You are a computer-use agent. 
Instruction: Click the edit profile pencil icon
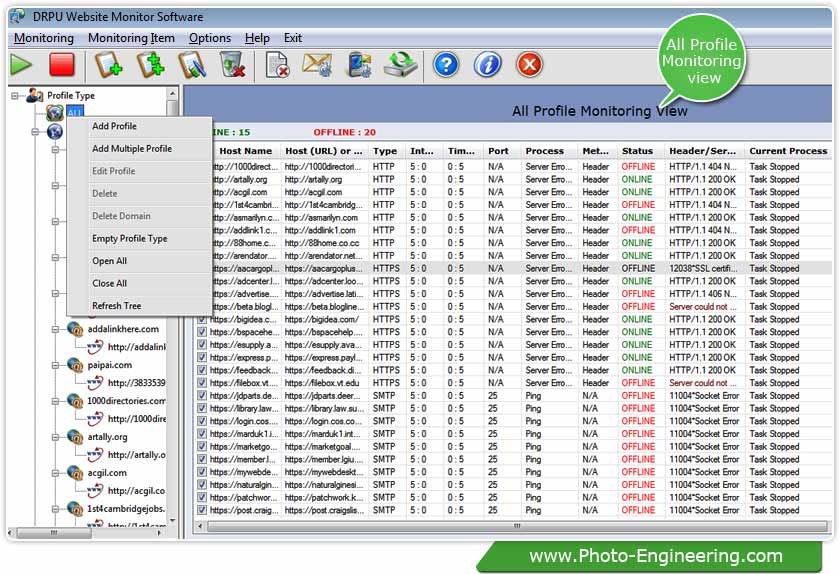[x=192, y=65]
